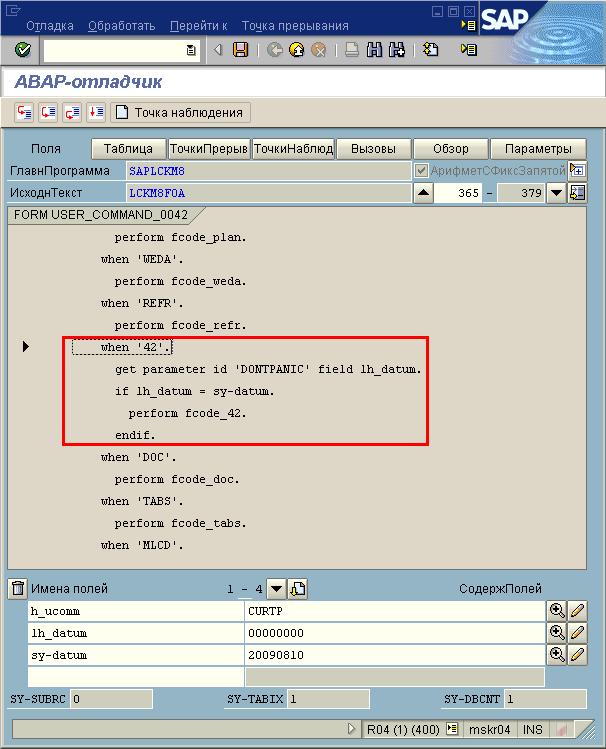Click the display source icon beside line 379

click(x=577, y=193)
